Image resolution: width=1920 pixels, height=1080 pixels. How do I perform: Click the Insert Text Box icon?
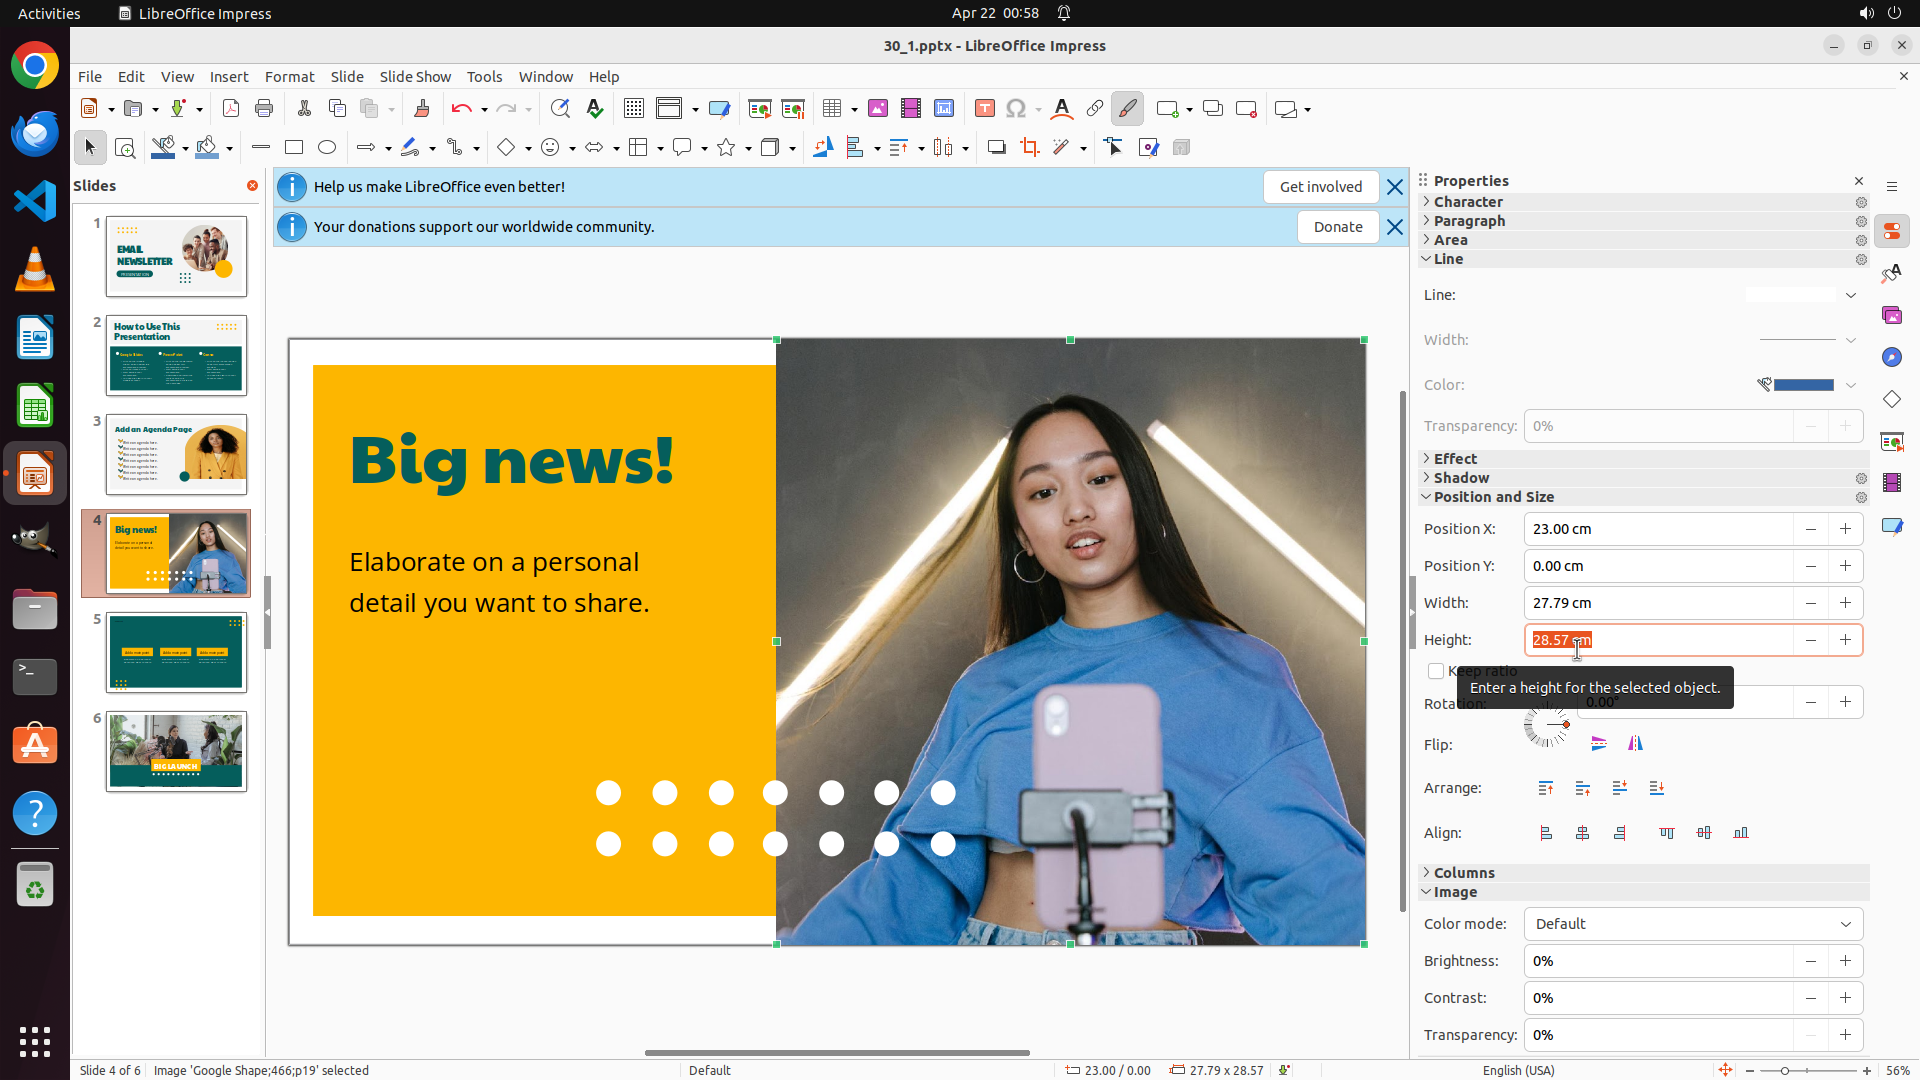[x=984, y=109]
